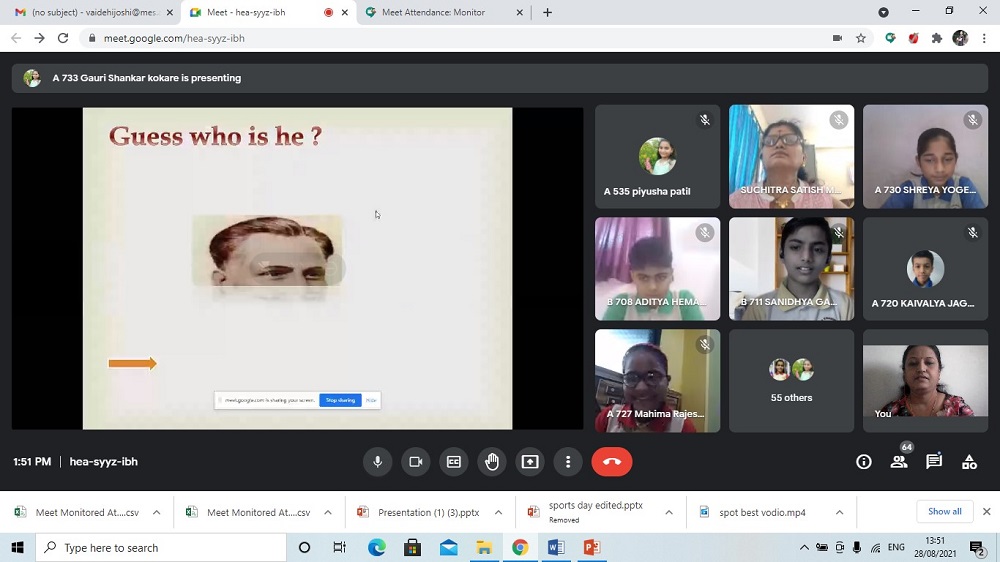Leave call with red hang-up button
1000x562 pixels.
click(612, 462)
